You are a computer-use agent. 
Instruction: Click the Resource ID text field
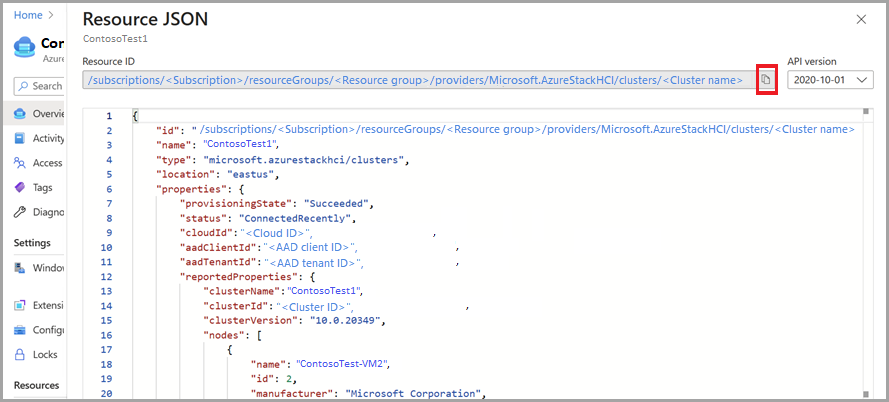(418, 80)
